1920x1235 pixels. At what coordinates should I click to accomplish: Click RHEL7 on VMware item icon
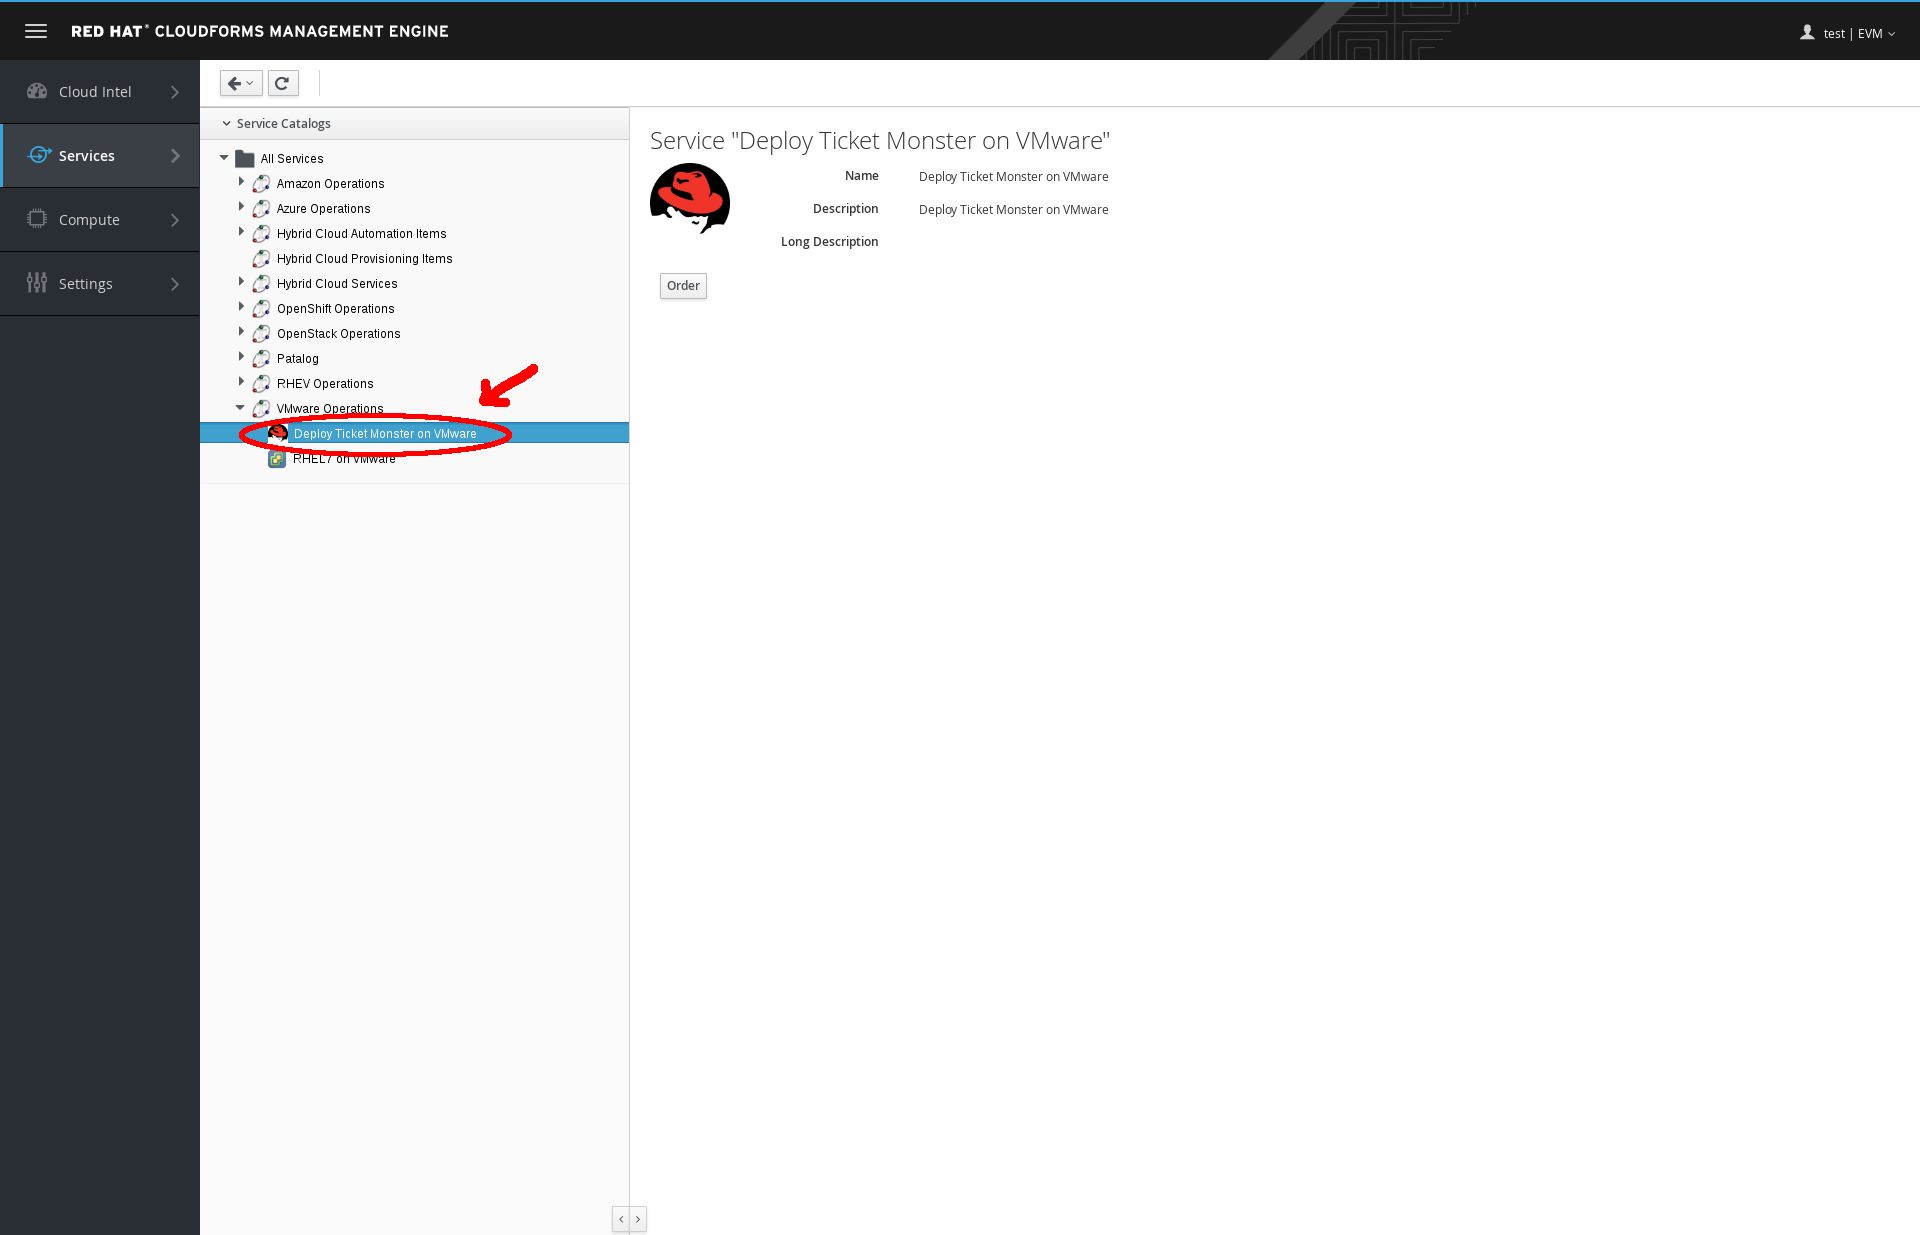pyautogui.click(x=277, y=459)
